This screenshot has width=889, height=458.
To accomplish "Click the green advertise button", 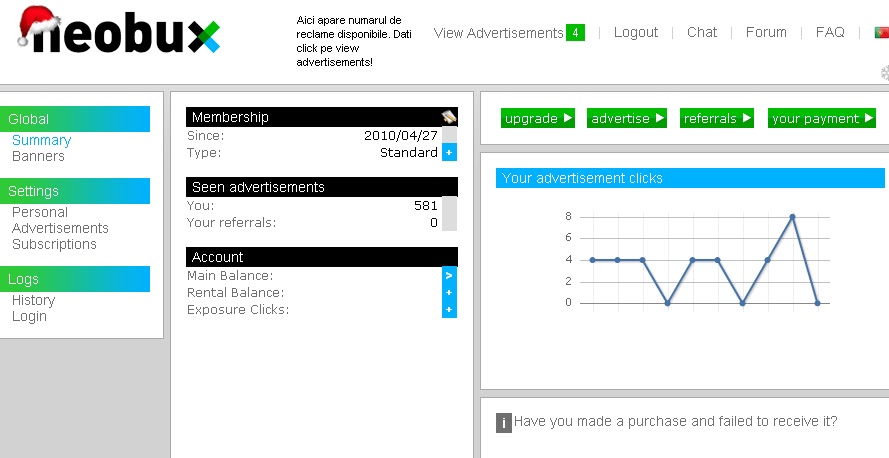I will point(626,118).
